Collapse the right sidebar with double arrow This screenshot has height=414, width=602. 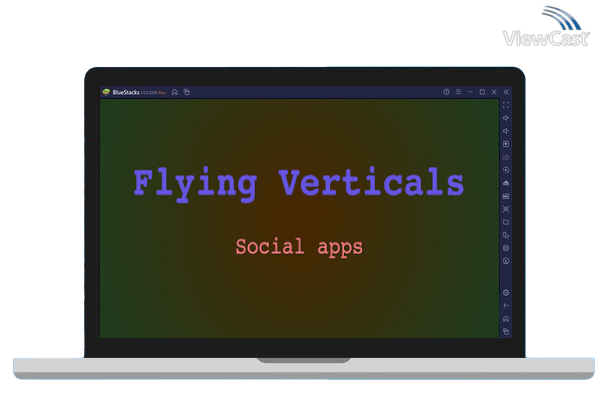point(506,92)
